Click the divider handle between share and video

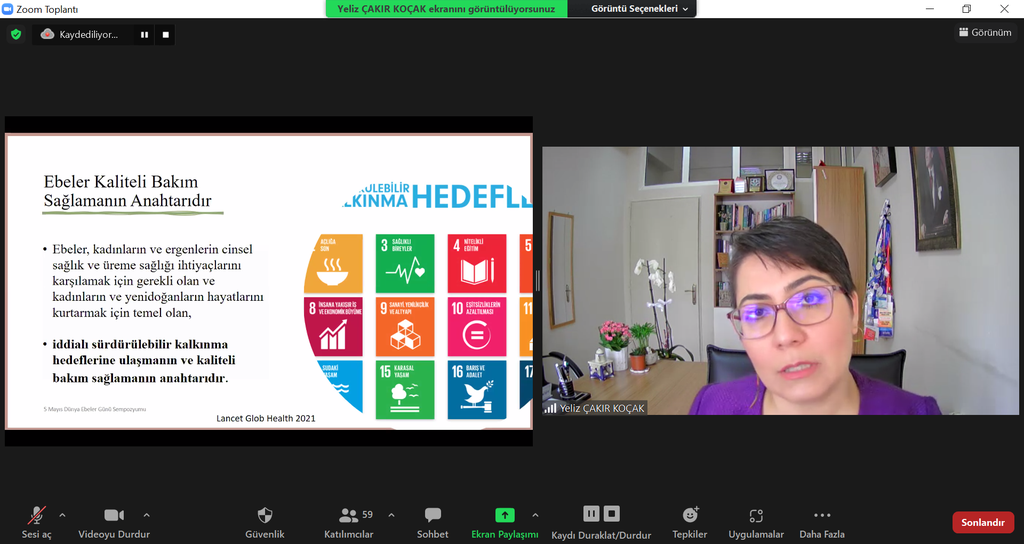[537, 281]
